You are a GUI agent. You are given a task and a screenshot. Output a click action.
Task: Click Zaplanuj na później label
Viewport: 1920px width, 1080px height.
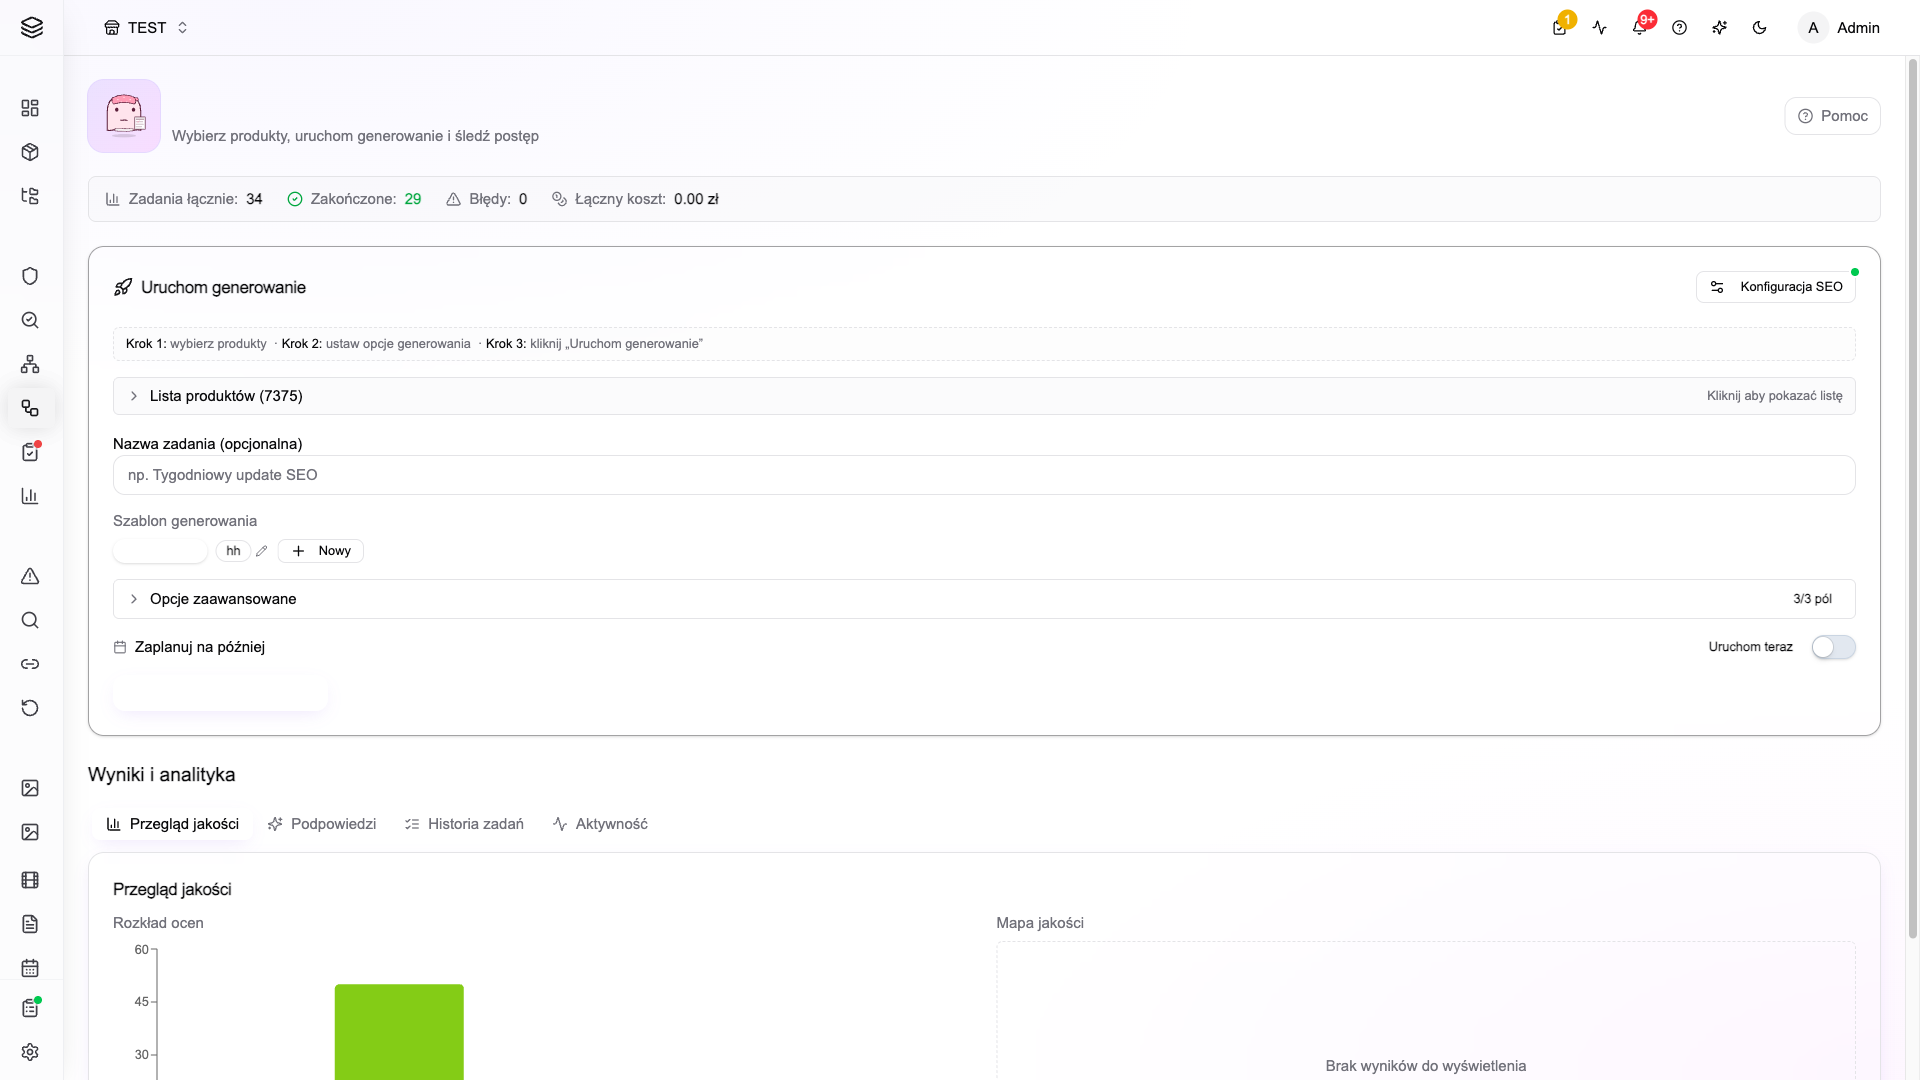200,647
